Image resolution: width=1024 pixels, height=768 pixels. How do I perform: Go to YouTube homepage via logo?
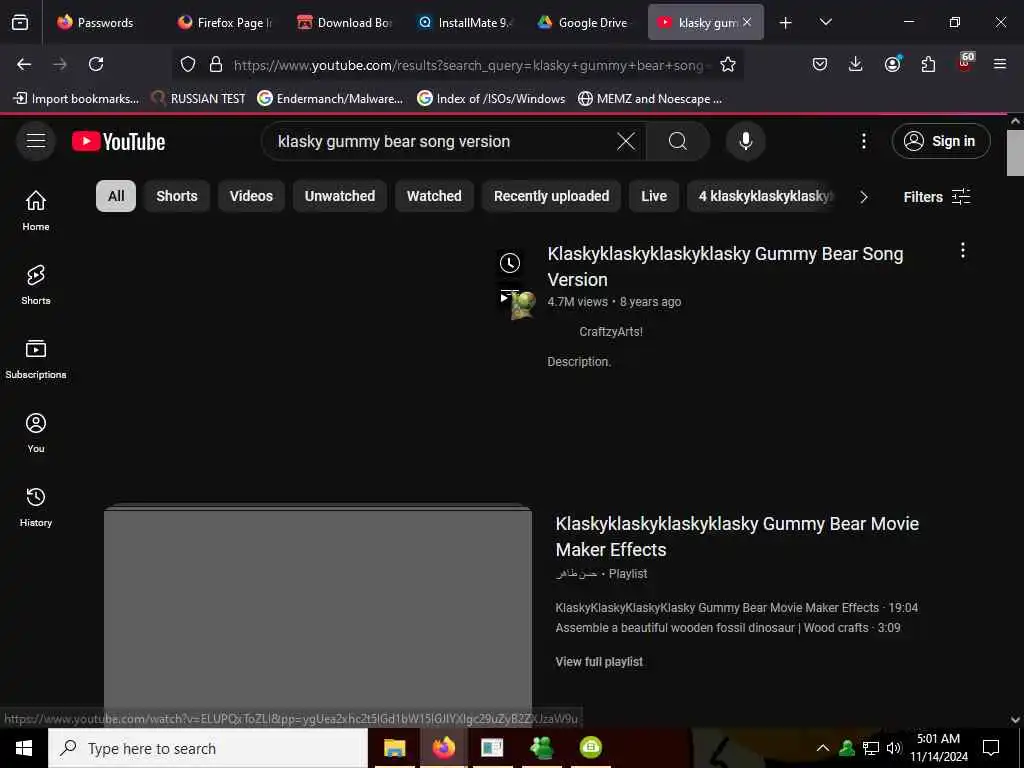118,141
